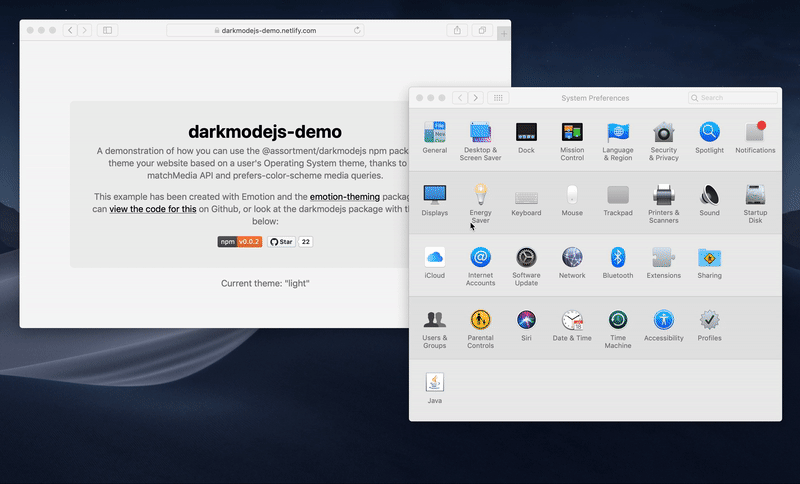Open Software Update preferences
Viewport: 800px width, 484px height.
526,266
